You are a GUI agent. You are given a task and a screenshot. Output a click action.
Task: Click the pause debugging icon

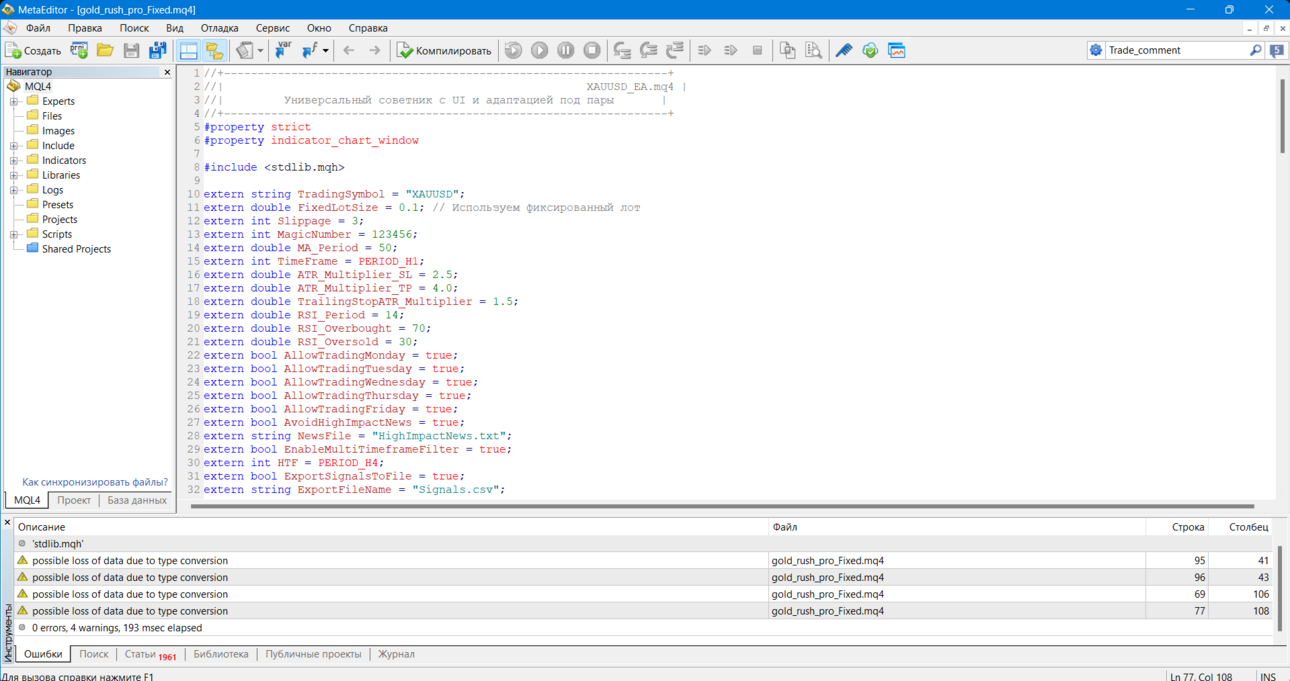click(x=566, y=50)
